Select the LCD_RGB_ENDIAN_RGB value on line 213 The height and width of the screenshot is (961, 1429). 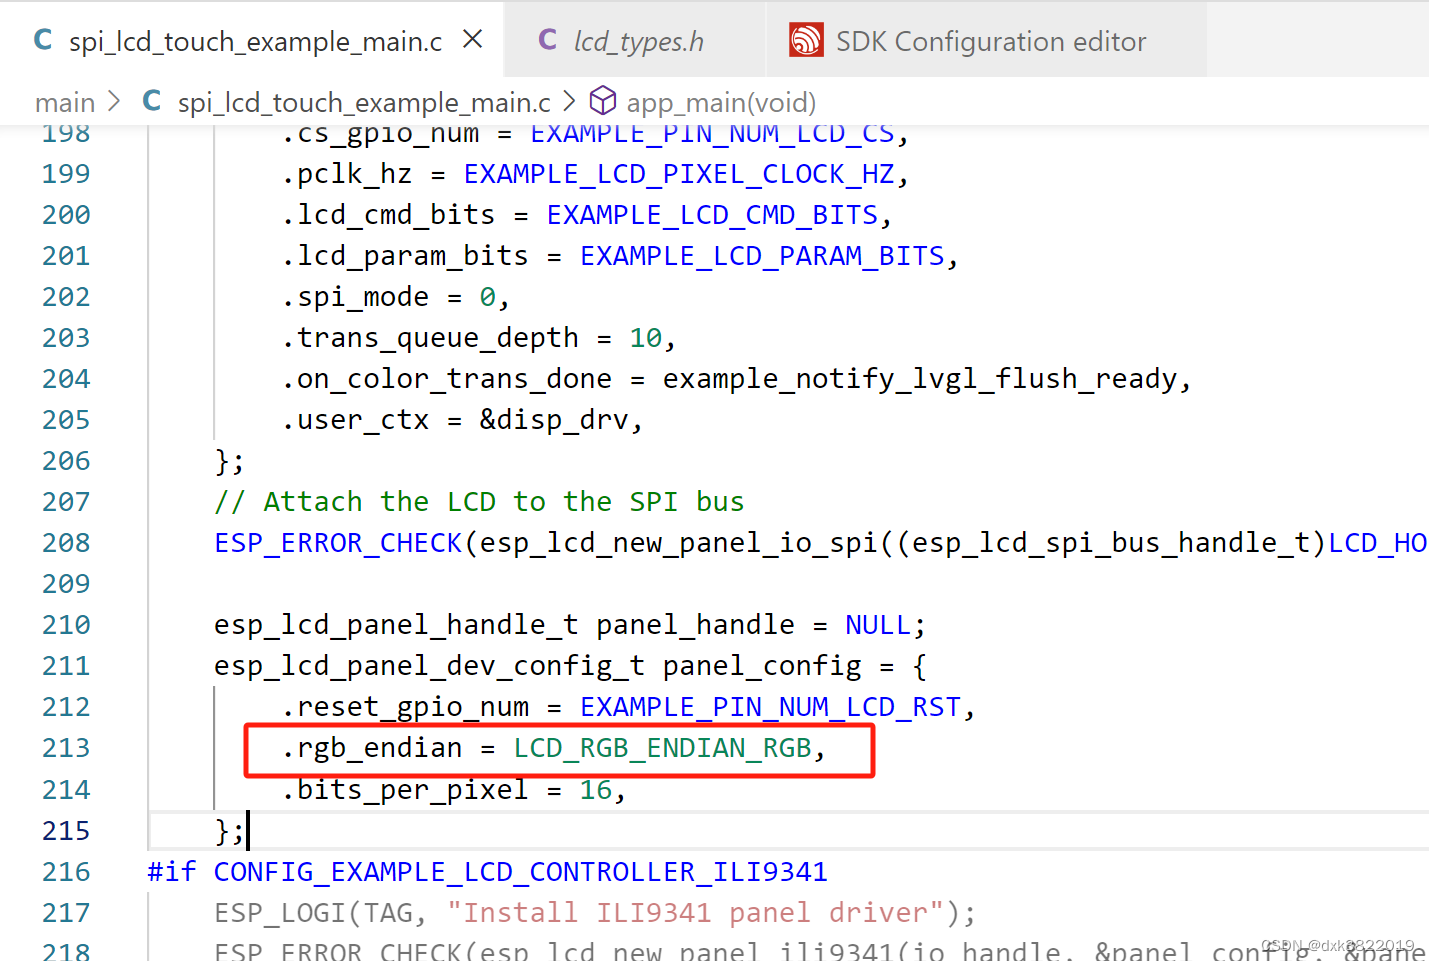[662, 747]
